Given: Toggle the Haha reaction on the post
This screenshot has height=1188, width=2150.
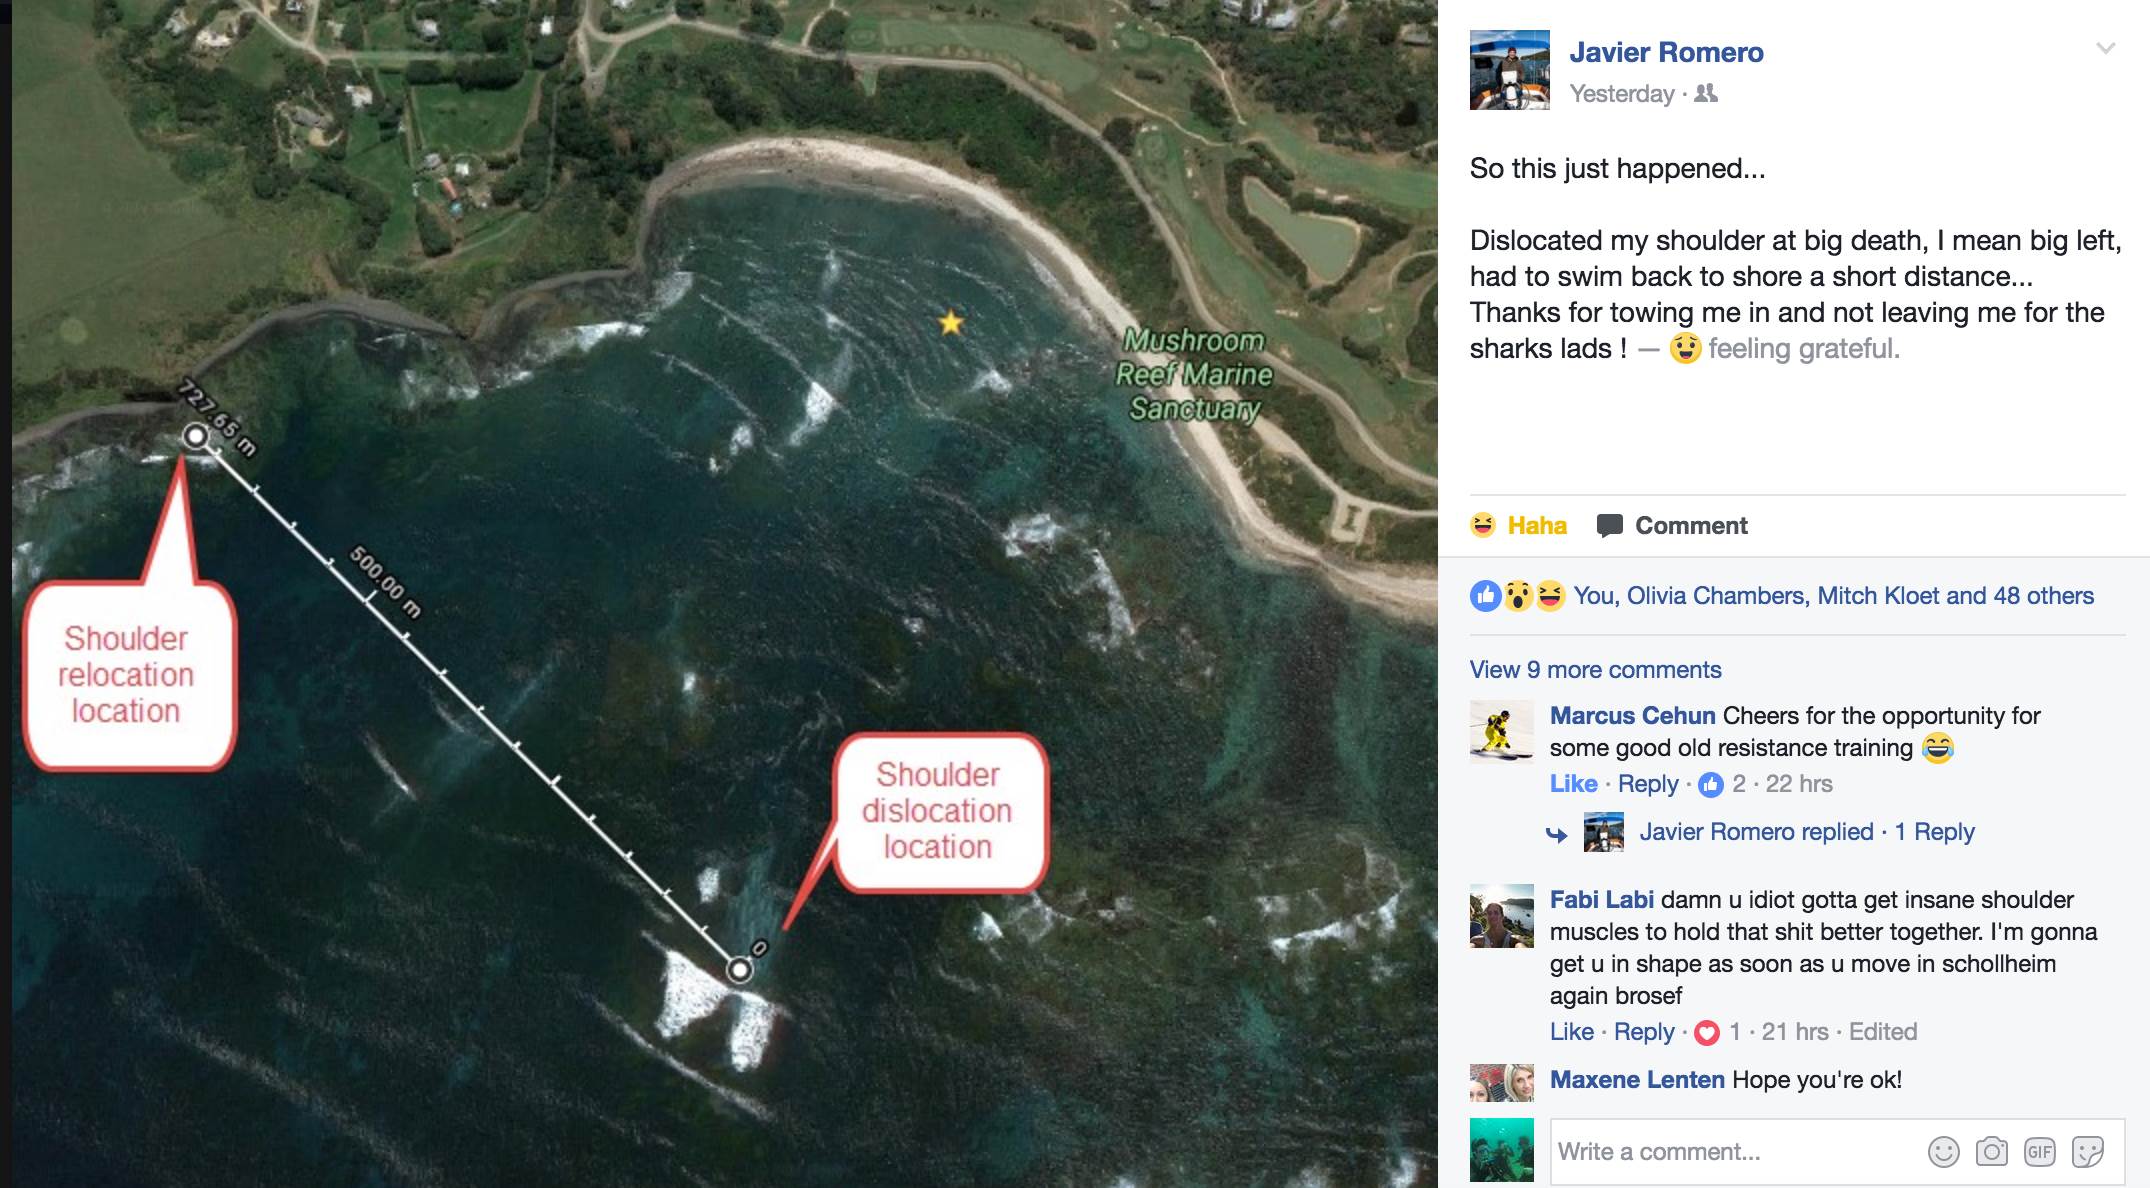Looking at the screenshot, I should 1518,525.
